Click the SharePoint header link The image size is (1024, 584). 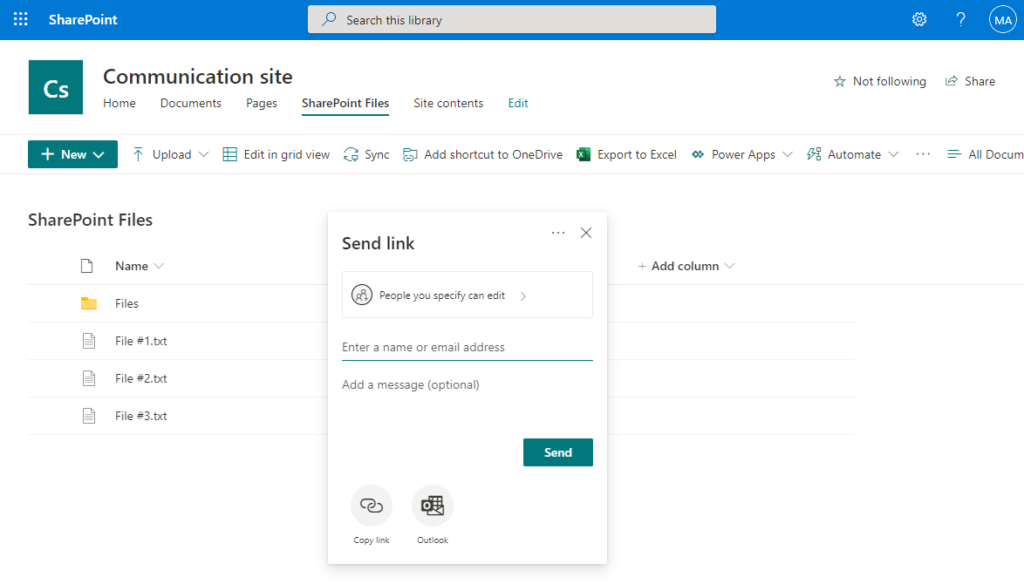coord(83,20)
